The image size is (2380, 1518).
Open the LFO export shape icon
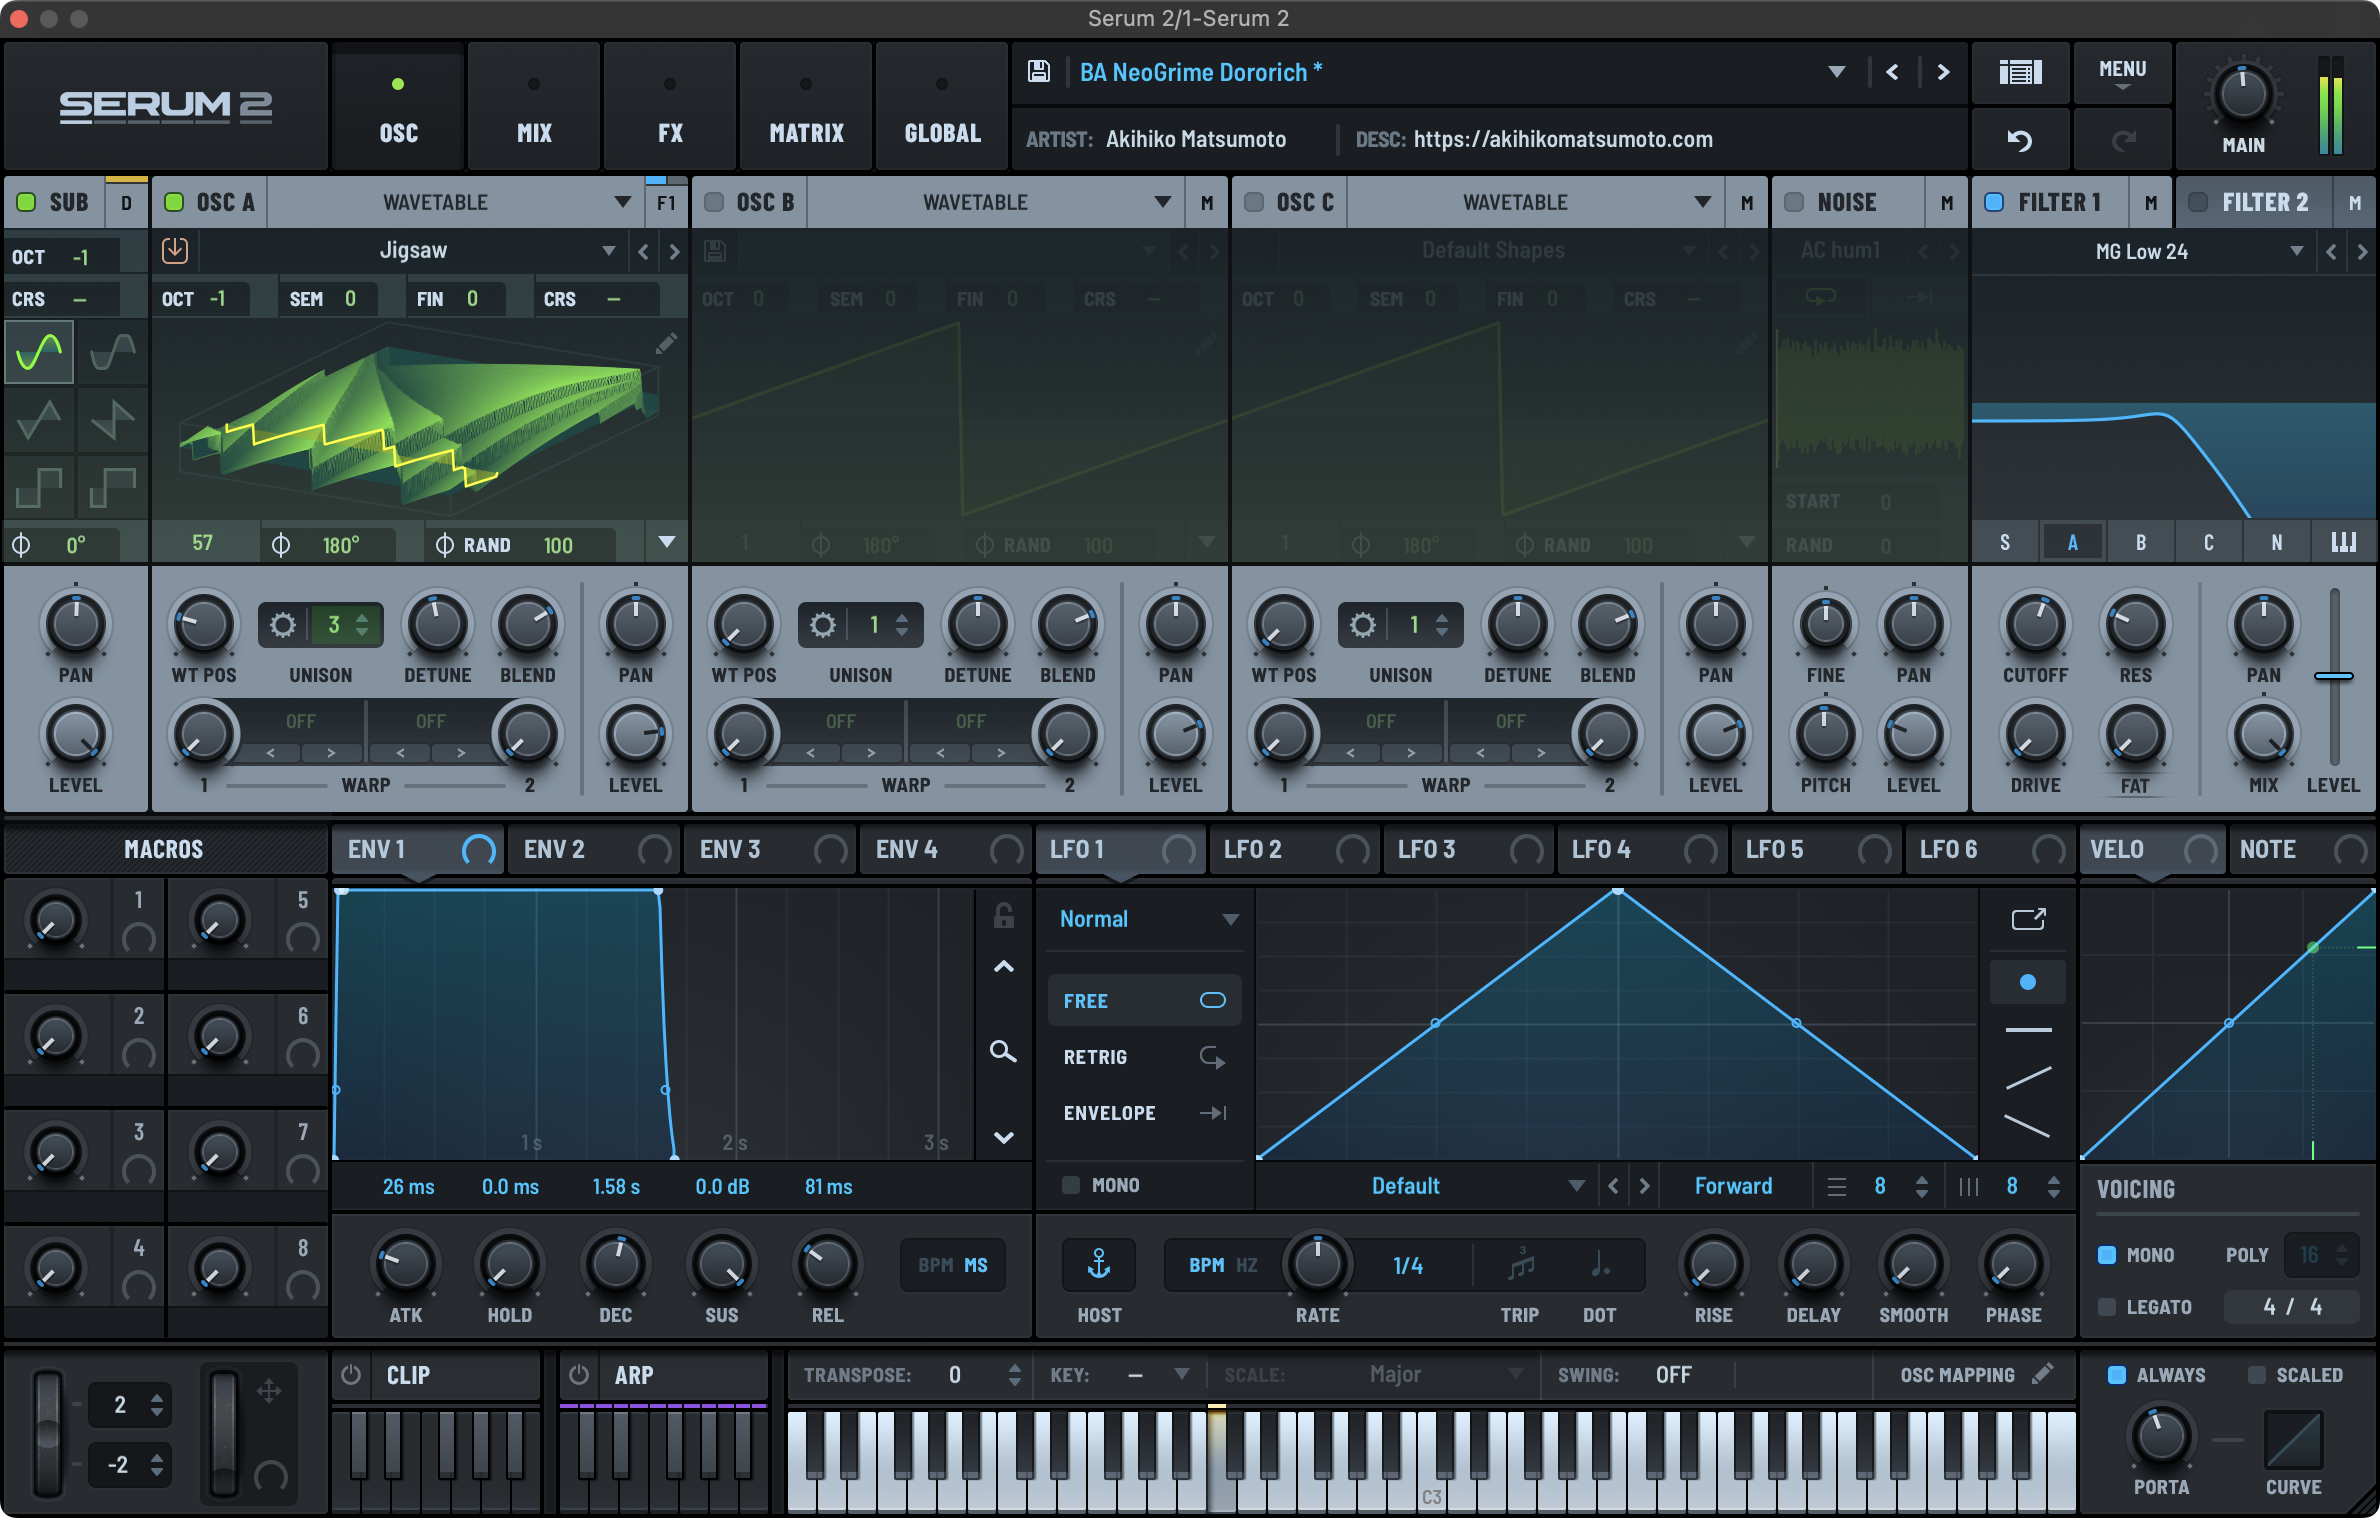click(x=2028, y=919)
